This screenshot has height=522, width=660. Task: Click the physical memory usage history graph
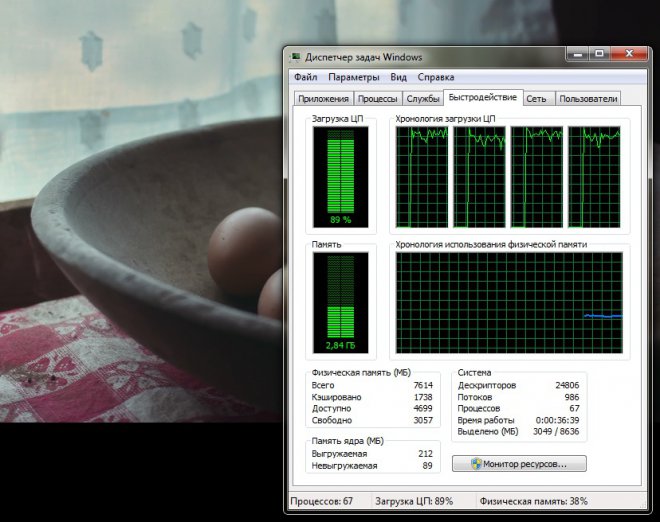tap(509, 303)
